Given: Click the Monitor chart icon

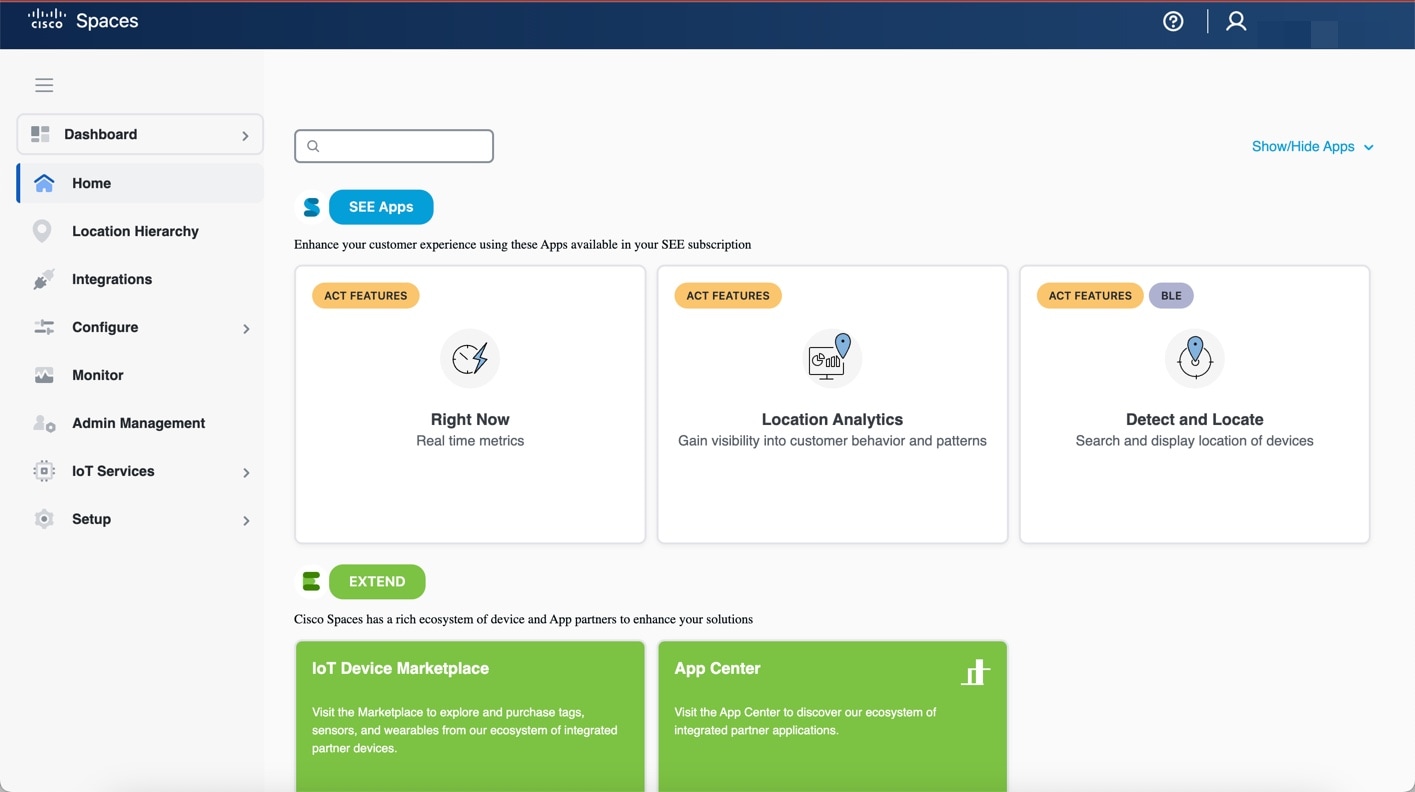Looking at the screenshot, I should click(x=44, y=375).
